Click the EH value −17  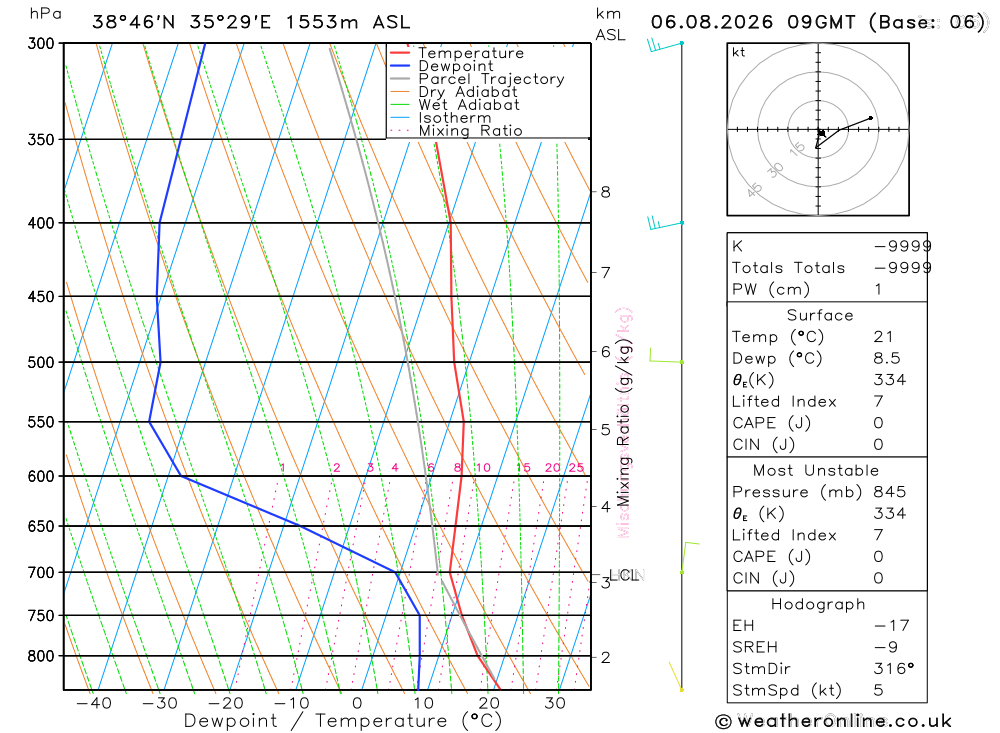pos(892,626)
